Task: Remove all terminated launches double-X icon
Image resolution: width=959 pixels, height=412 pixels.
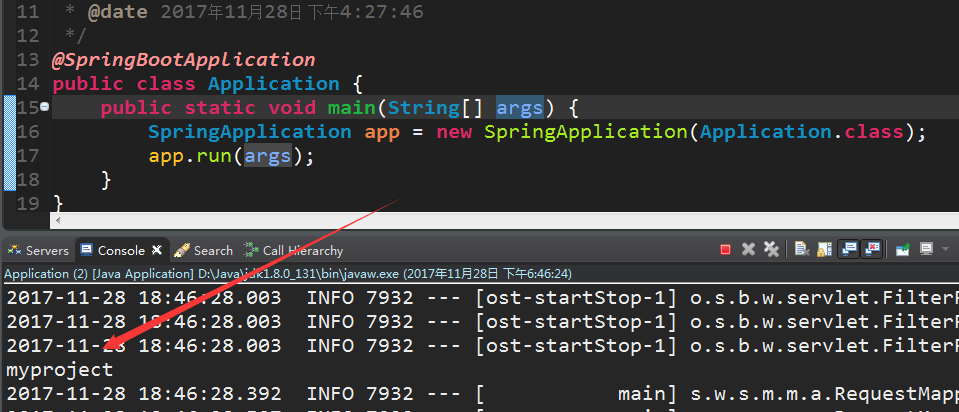Action: click(x=771, y=249)
